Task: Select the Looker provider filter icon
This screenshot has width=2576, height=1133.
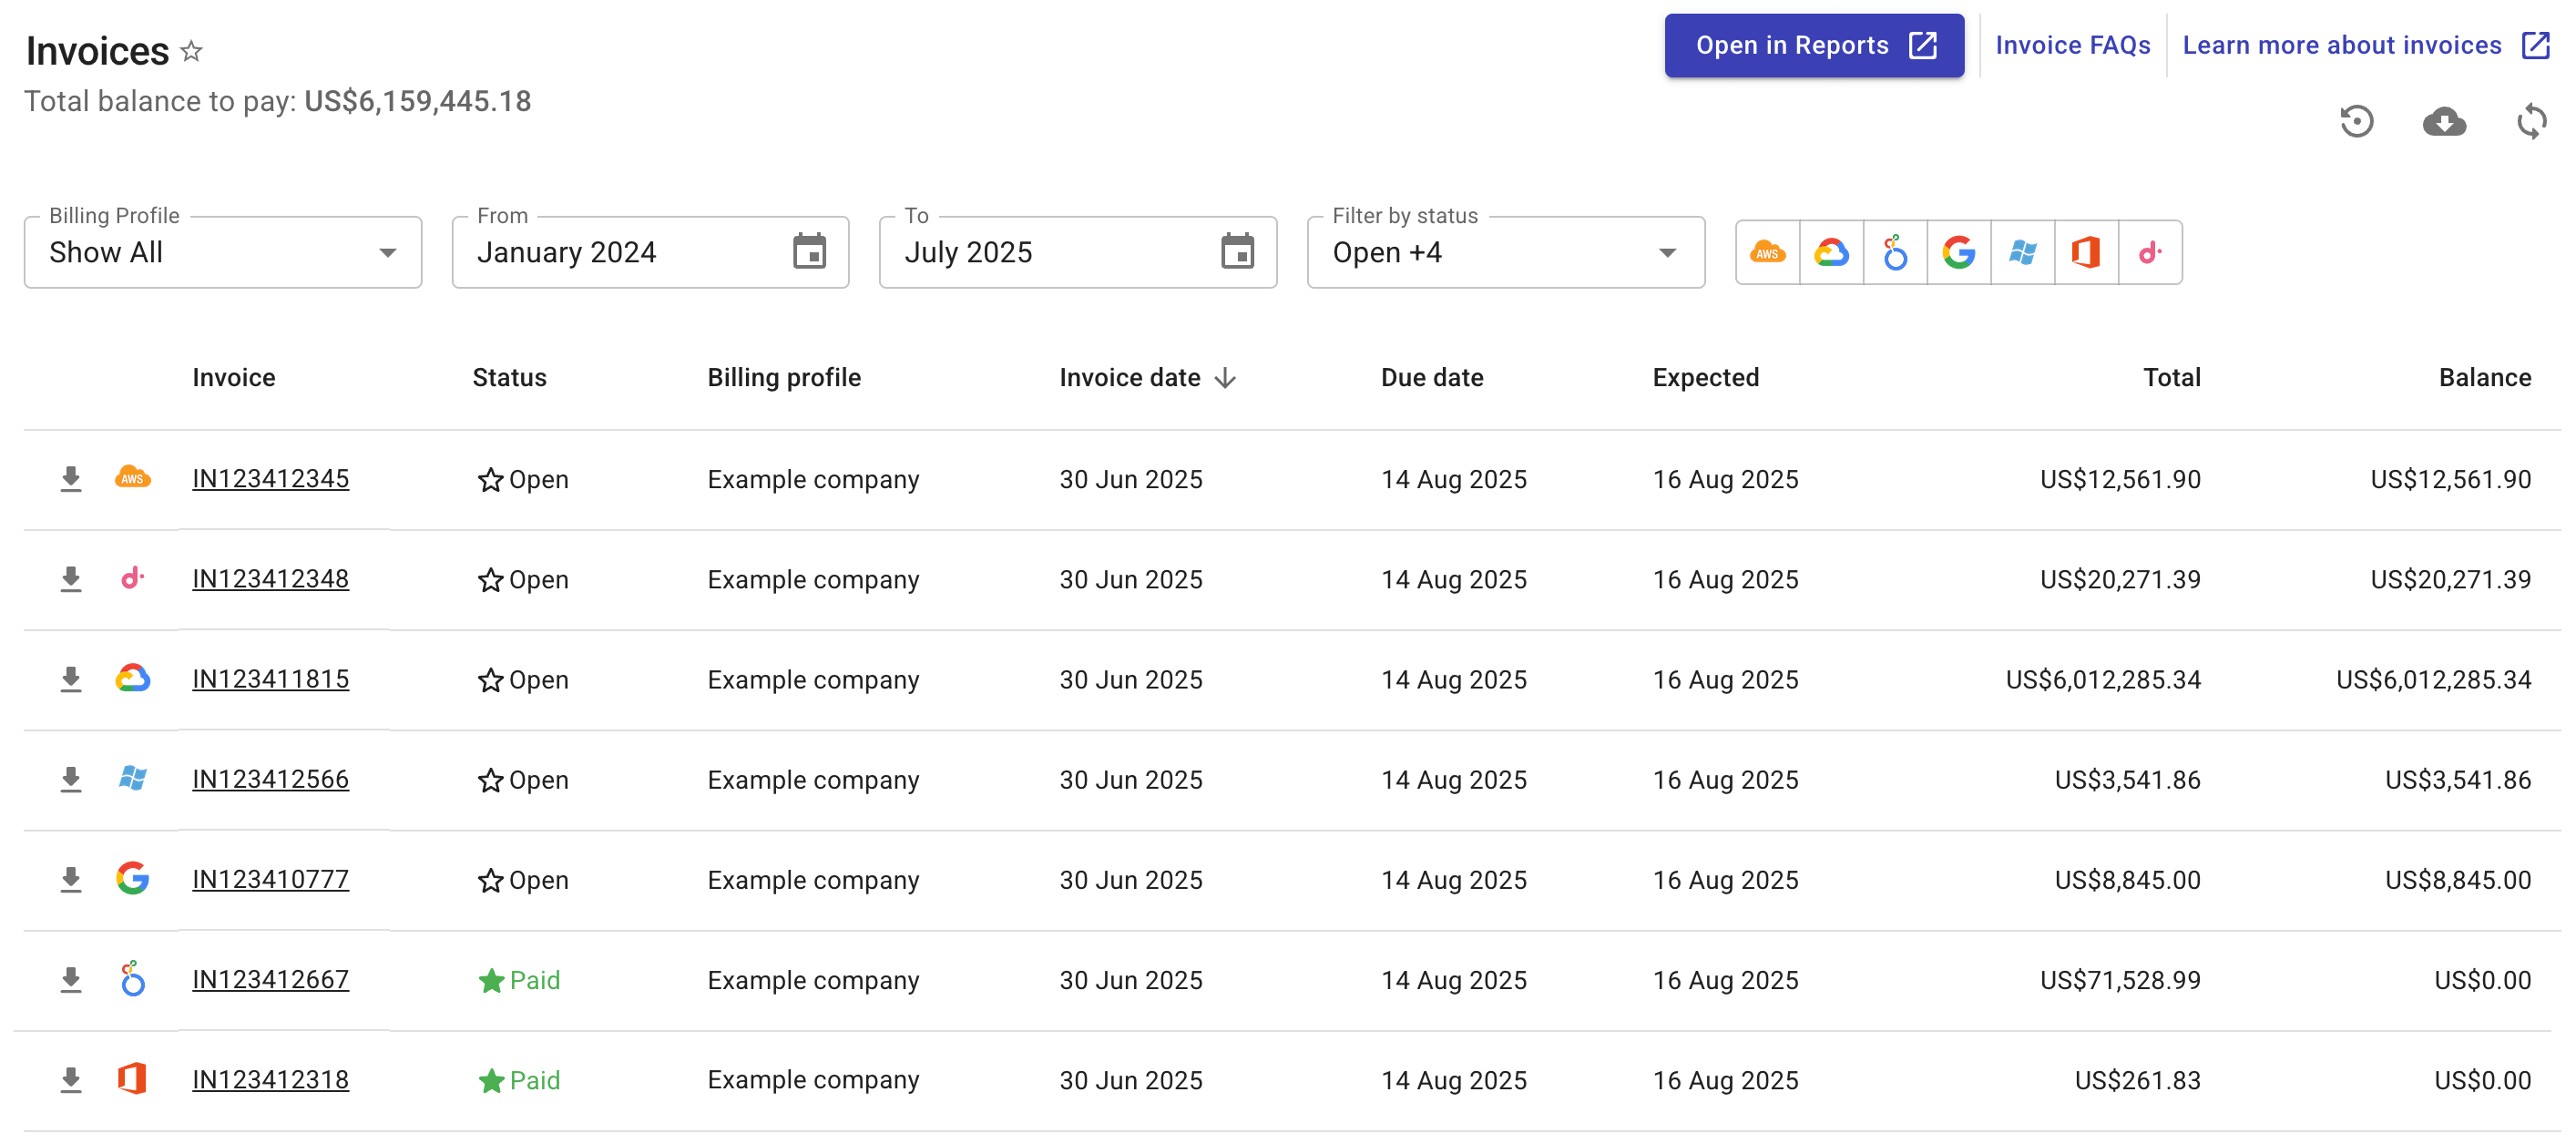Action: point(1895,252)
